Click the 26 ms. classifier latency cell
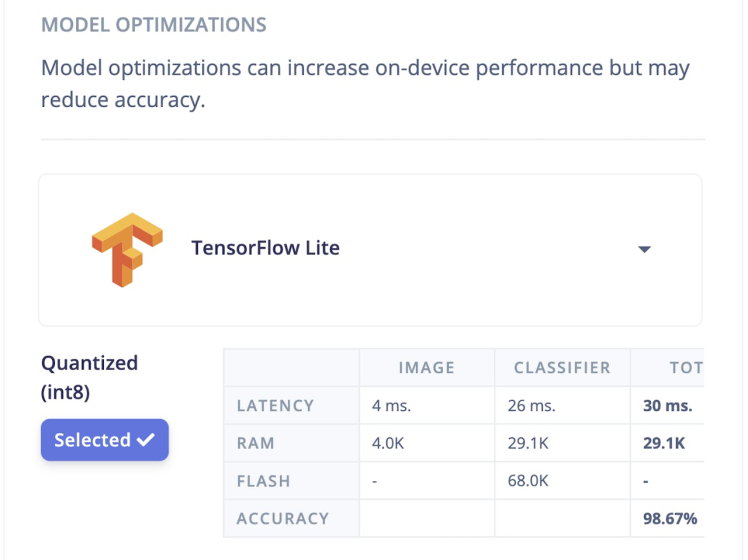Screen dimensions: 748x560 [530, 406]
